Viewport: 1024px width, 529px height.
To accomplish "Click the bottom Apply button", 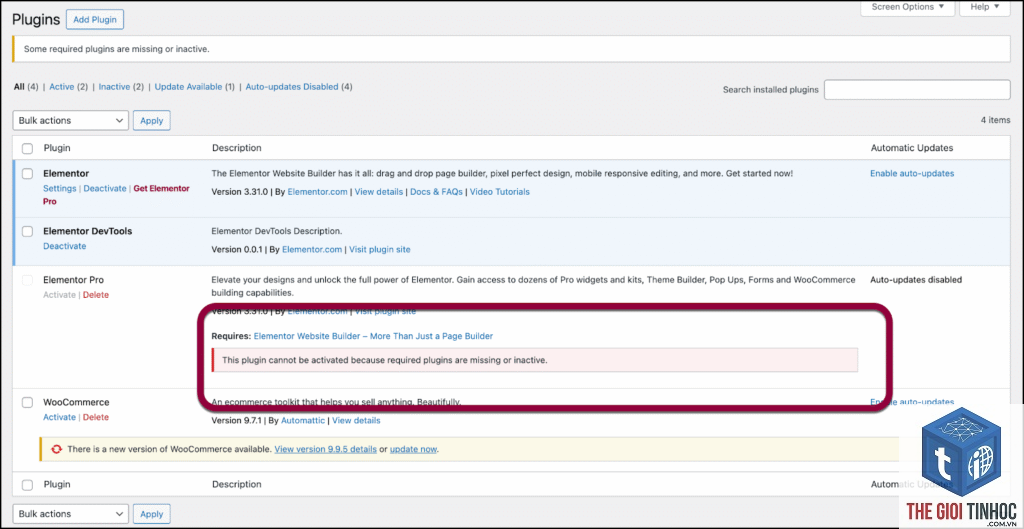I will coord(152,514).
